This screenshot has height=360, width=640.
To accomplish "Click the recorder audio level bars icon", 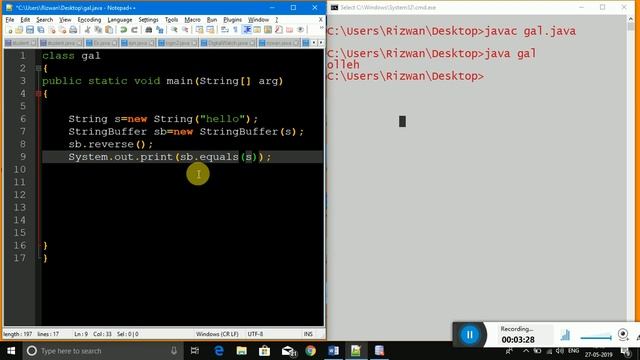I will [565, 335].
